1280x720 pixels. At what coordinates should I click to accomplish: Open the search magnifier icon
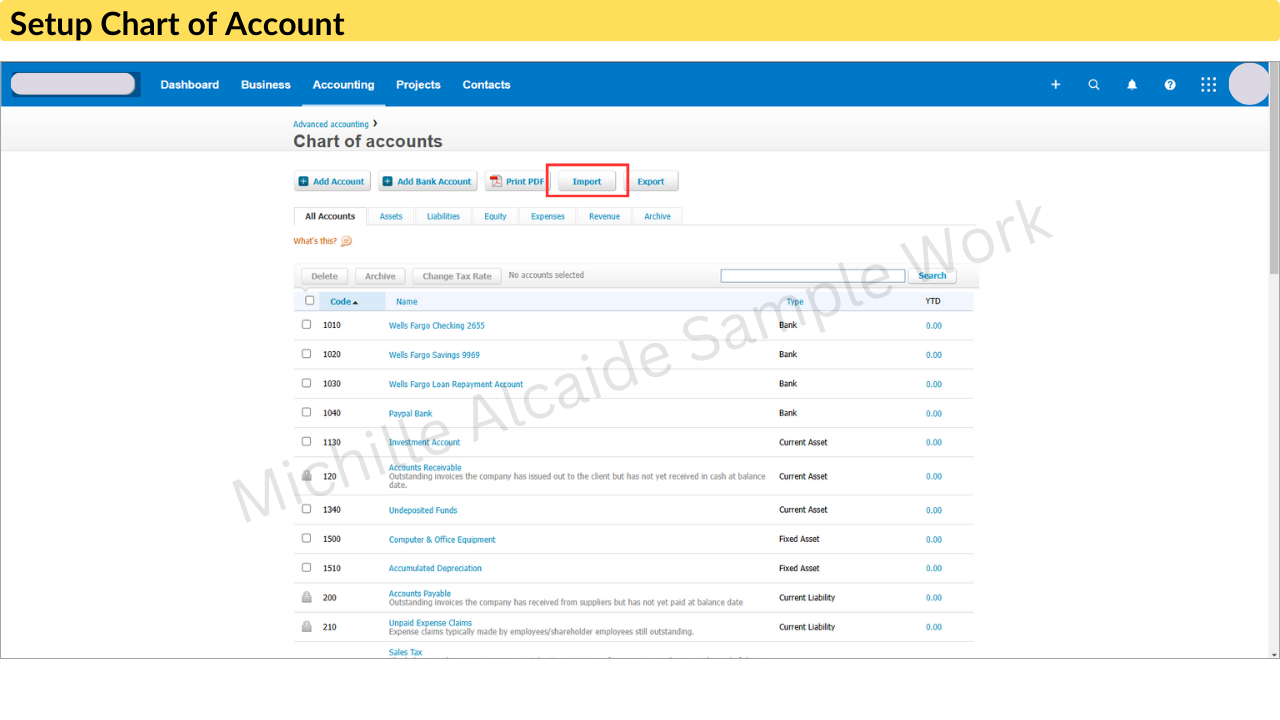point(1094,85)
